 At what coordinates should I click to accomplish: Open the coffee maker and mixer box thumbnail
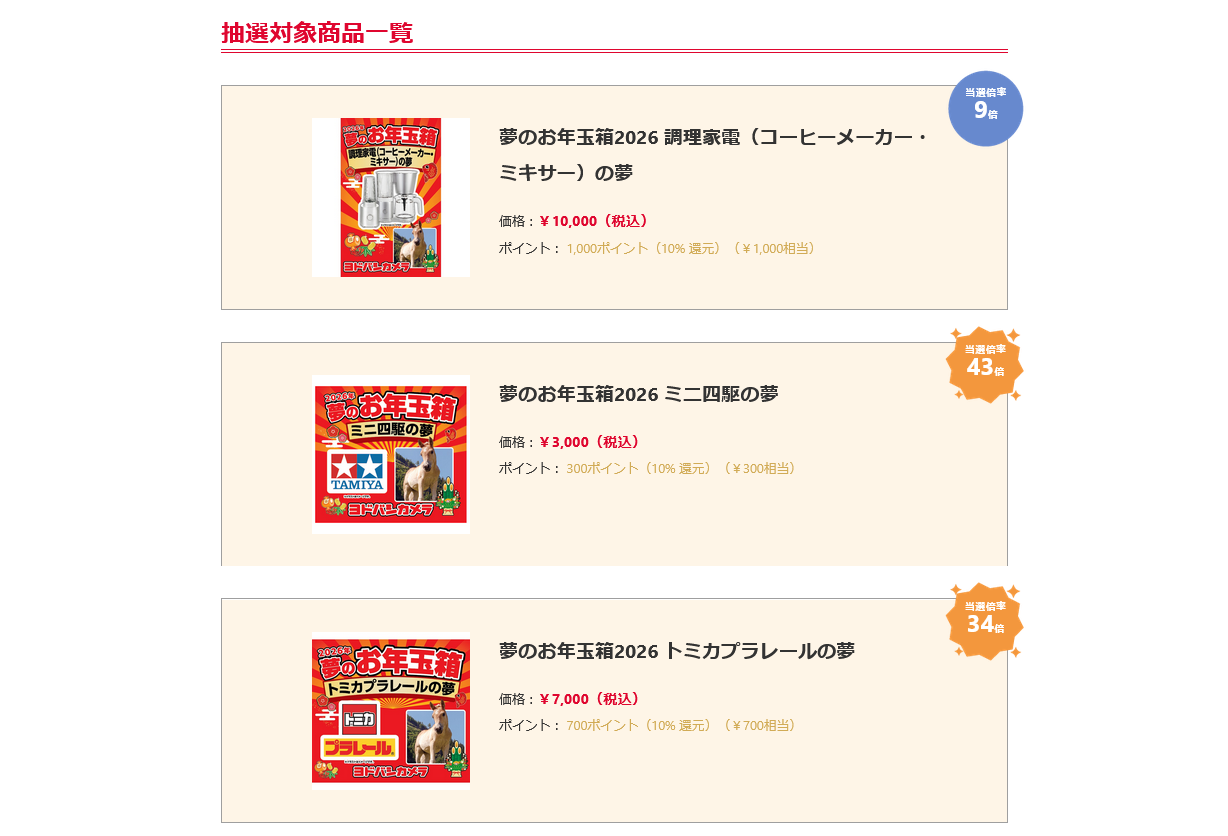[x=391, y=197]
